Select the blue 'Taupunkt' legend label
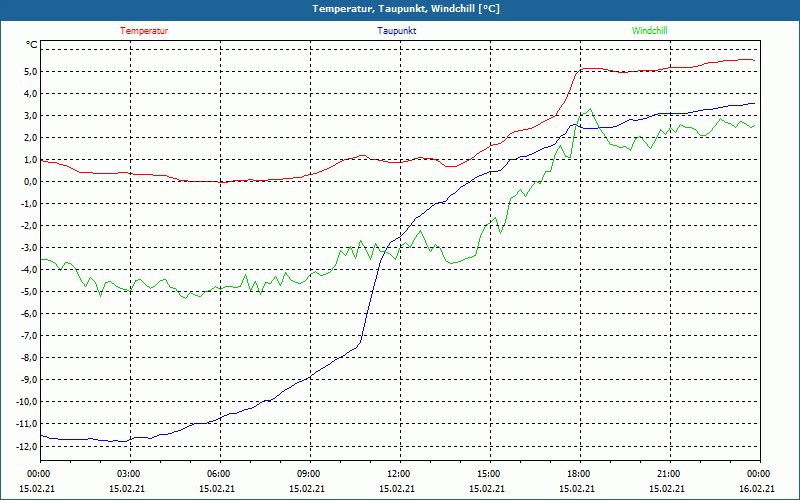 396,31
